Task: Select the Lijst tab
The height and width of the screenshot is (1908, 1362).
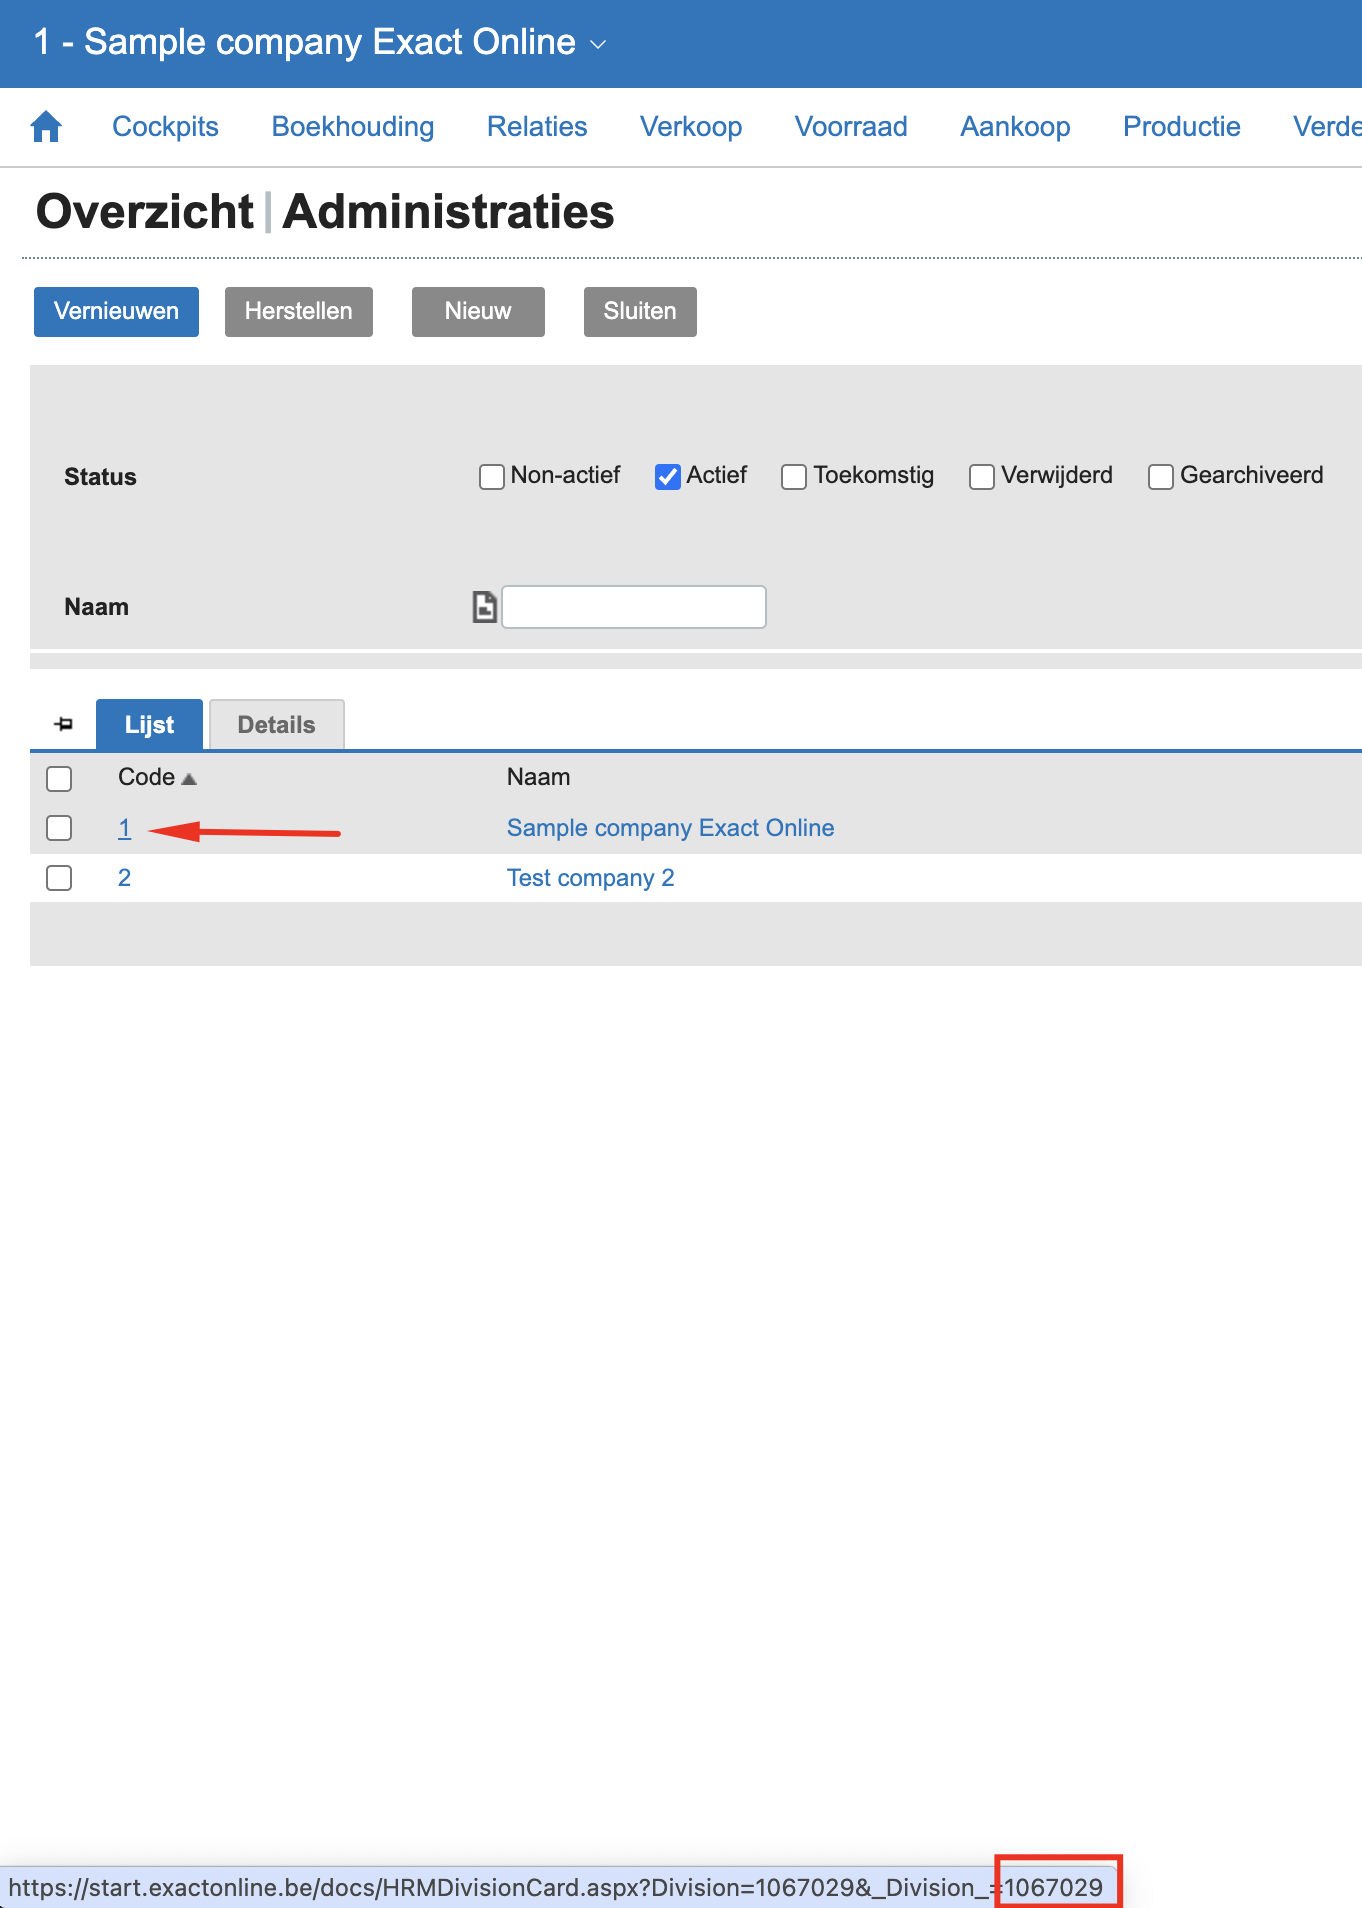Action: (149, 725)
